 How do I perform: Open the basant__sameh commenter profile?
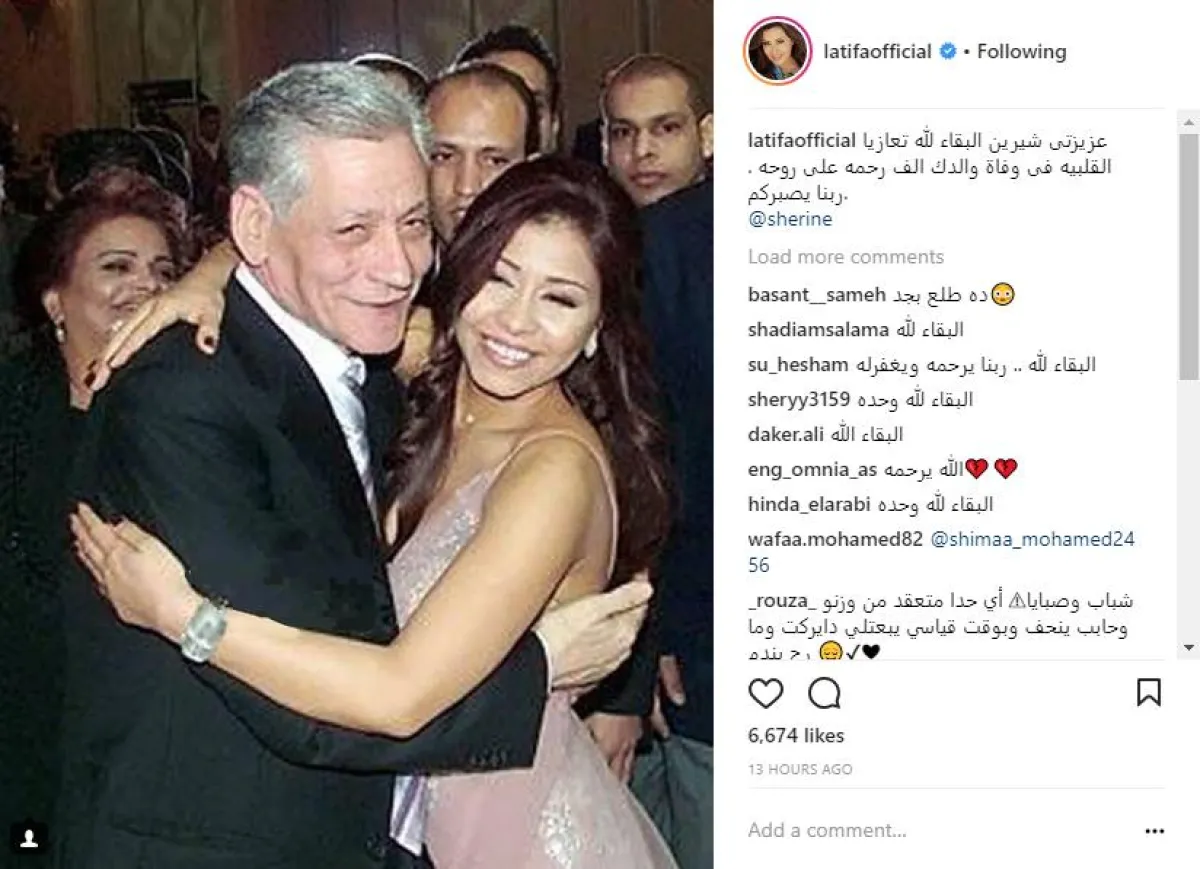816,294
